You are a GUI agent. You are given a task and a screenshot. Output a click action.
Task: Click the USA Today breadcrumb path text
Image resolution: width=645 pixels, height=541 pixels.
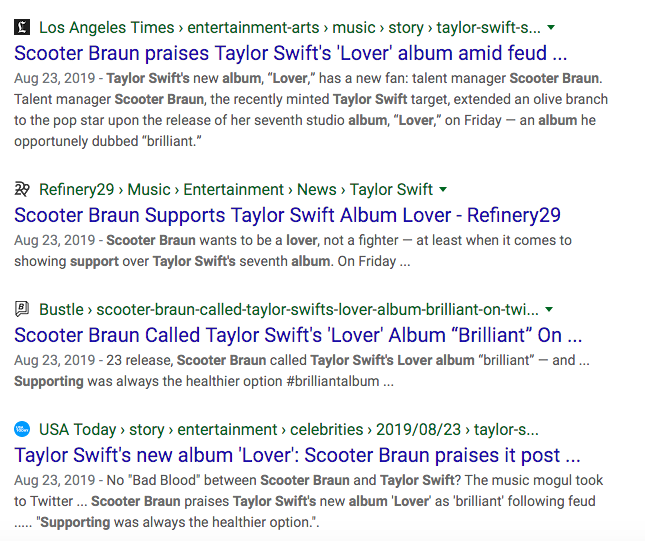288,430
